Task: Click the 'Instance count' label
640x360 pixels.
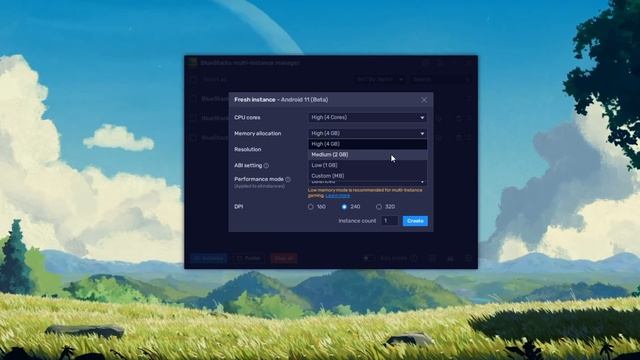Action: click(x=357, y=221)
